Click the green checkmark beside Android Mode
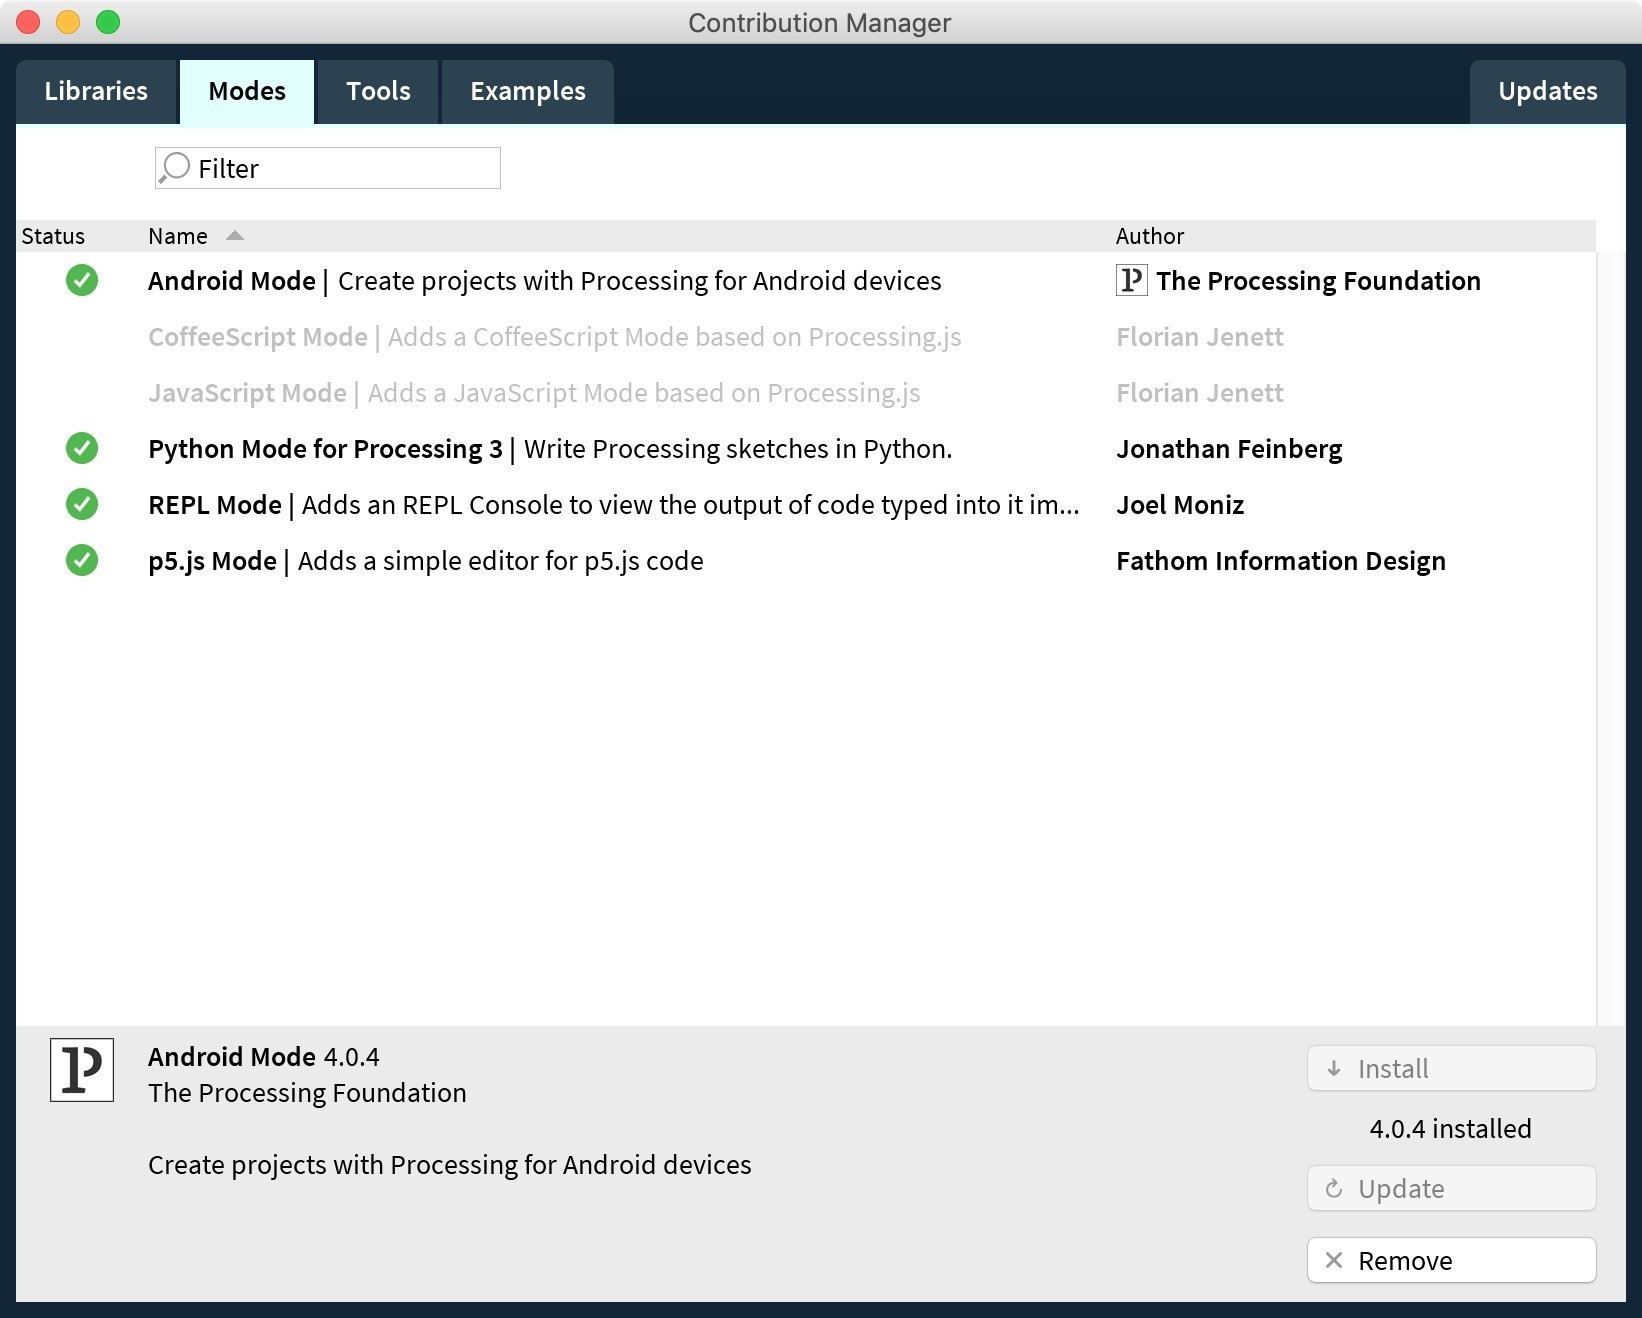 point(82,281)
